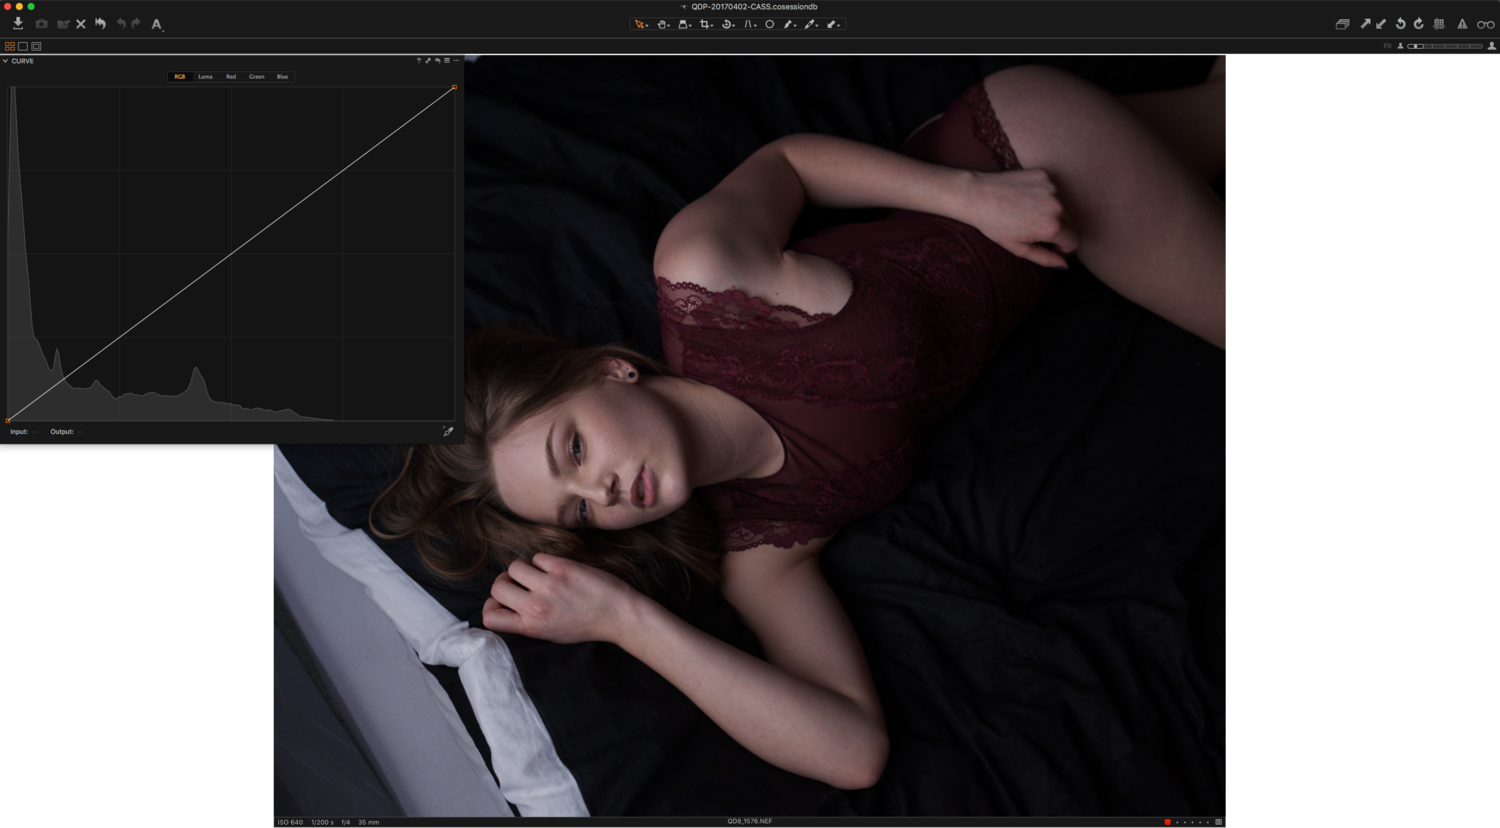
Task: Collapse the CURVE panel chevron
Action: point(5,61)
